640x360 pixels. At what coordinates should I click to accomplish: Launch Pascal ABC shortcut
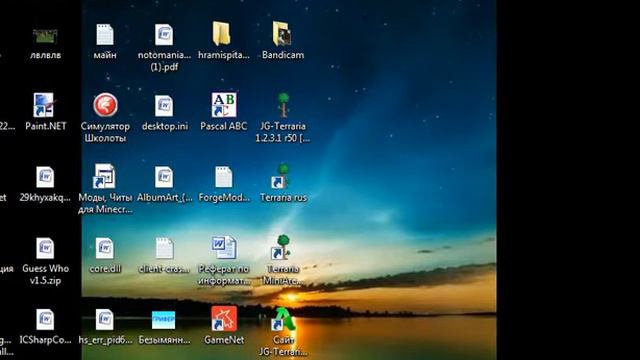coord(224,104)
